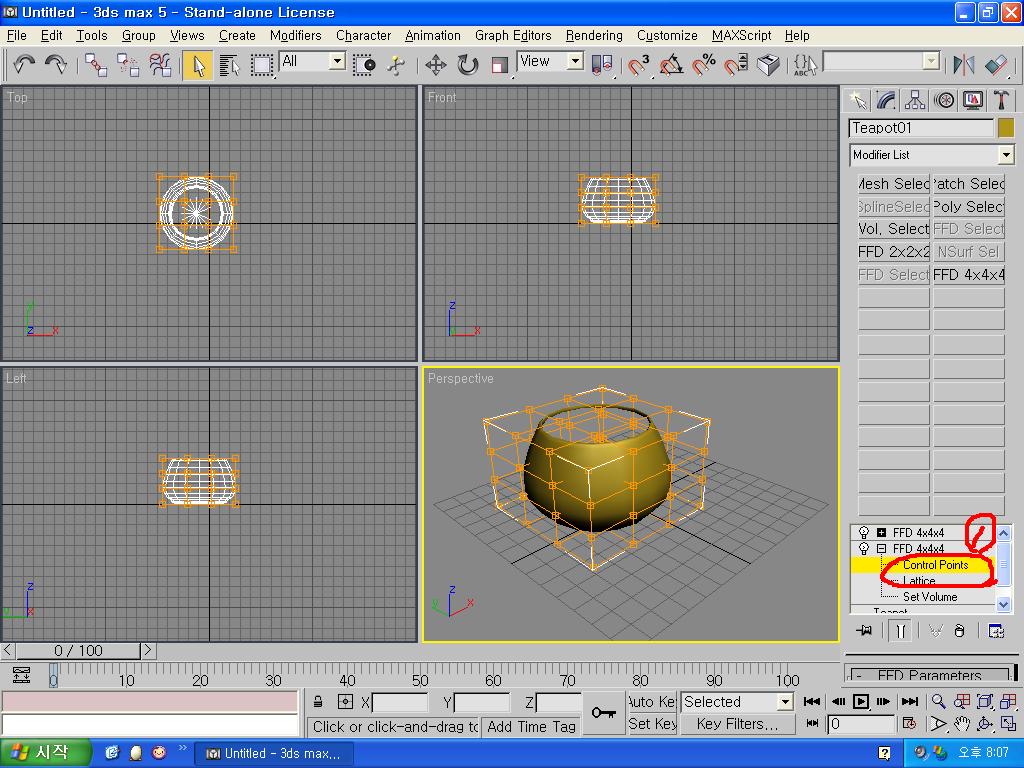The height and width of the screenshot is (768, 1024).
Task: Choose the rectangular selection region tool
Action: 262,65
